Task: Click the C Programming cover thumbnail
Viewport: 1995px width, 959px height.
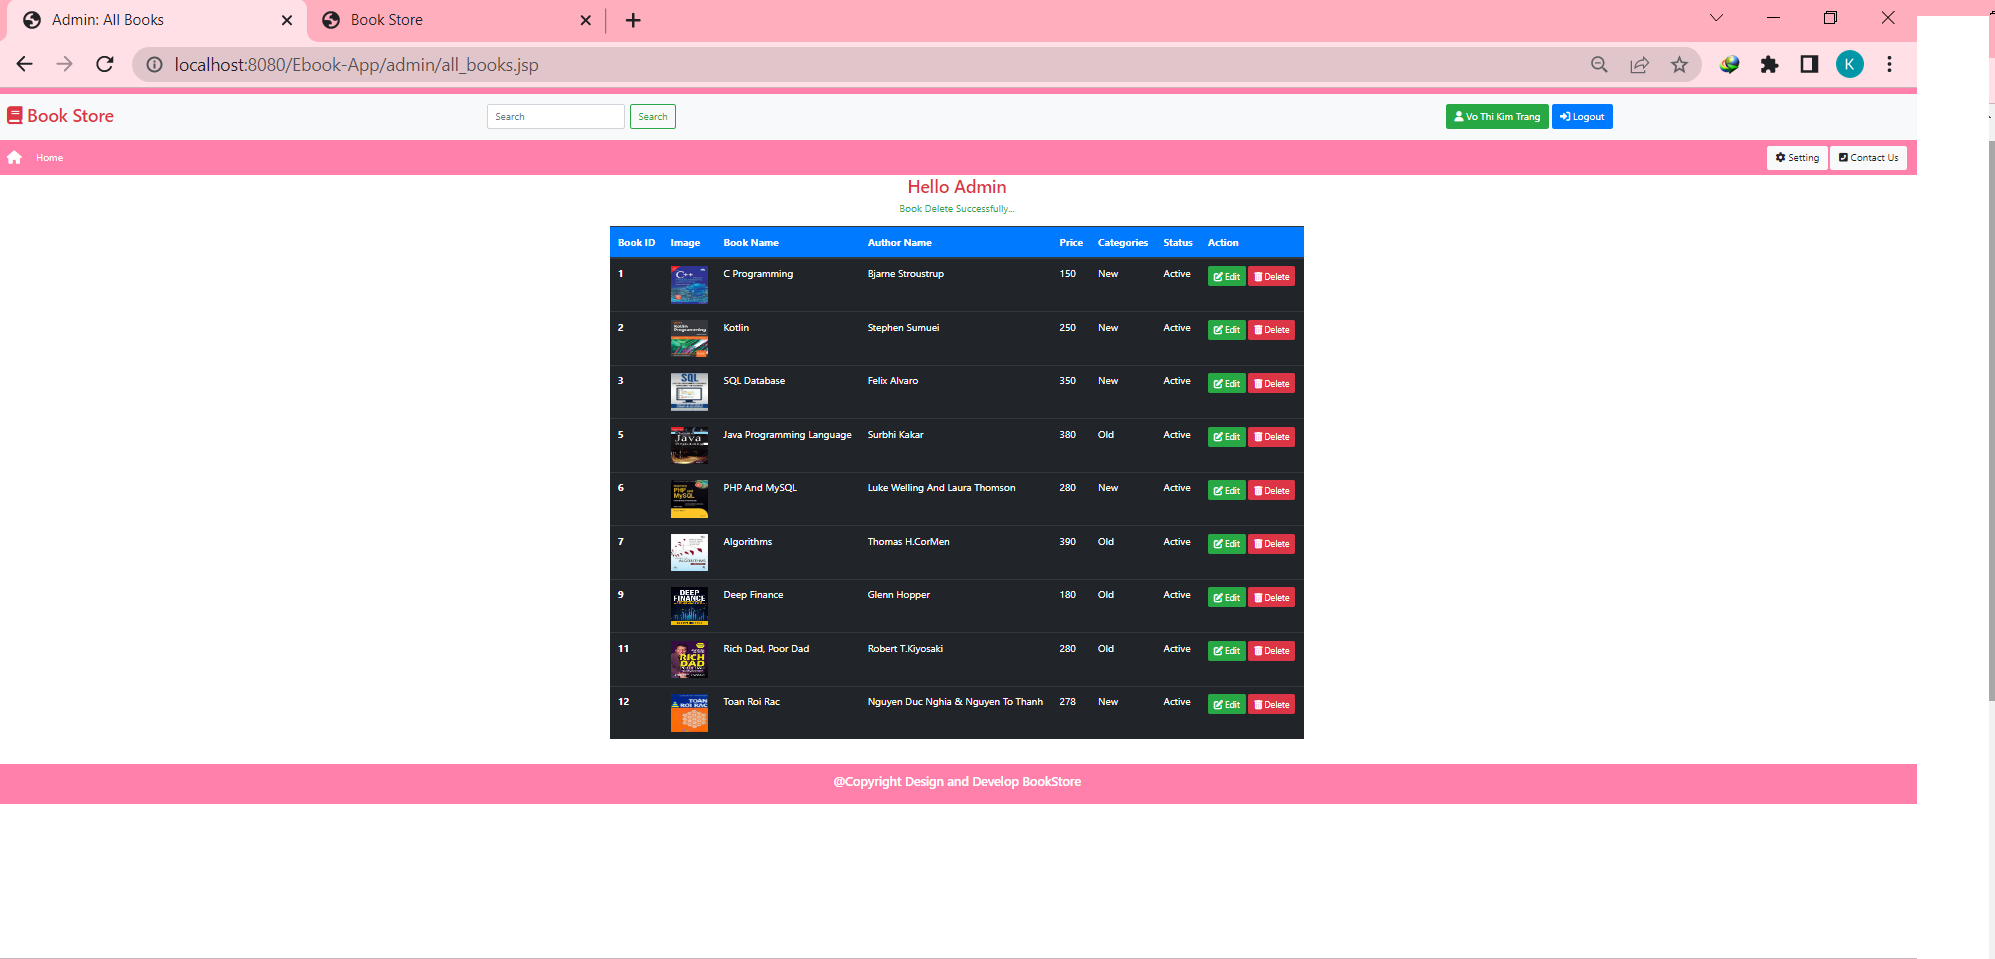Action: point(689,285)
